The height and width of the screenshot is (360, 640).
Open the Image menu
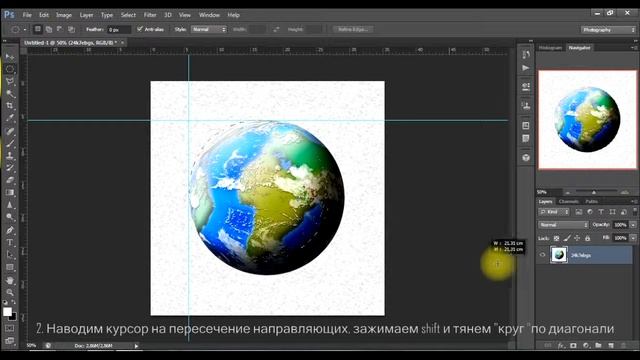pyautogui.click(x=64, y=15)
